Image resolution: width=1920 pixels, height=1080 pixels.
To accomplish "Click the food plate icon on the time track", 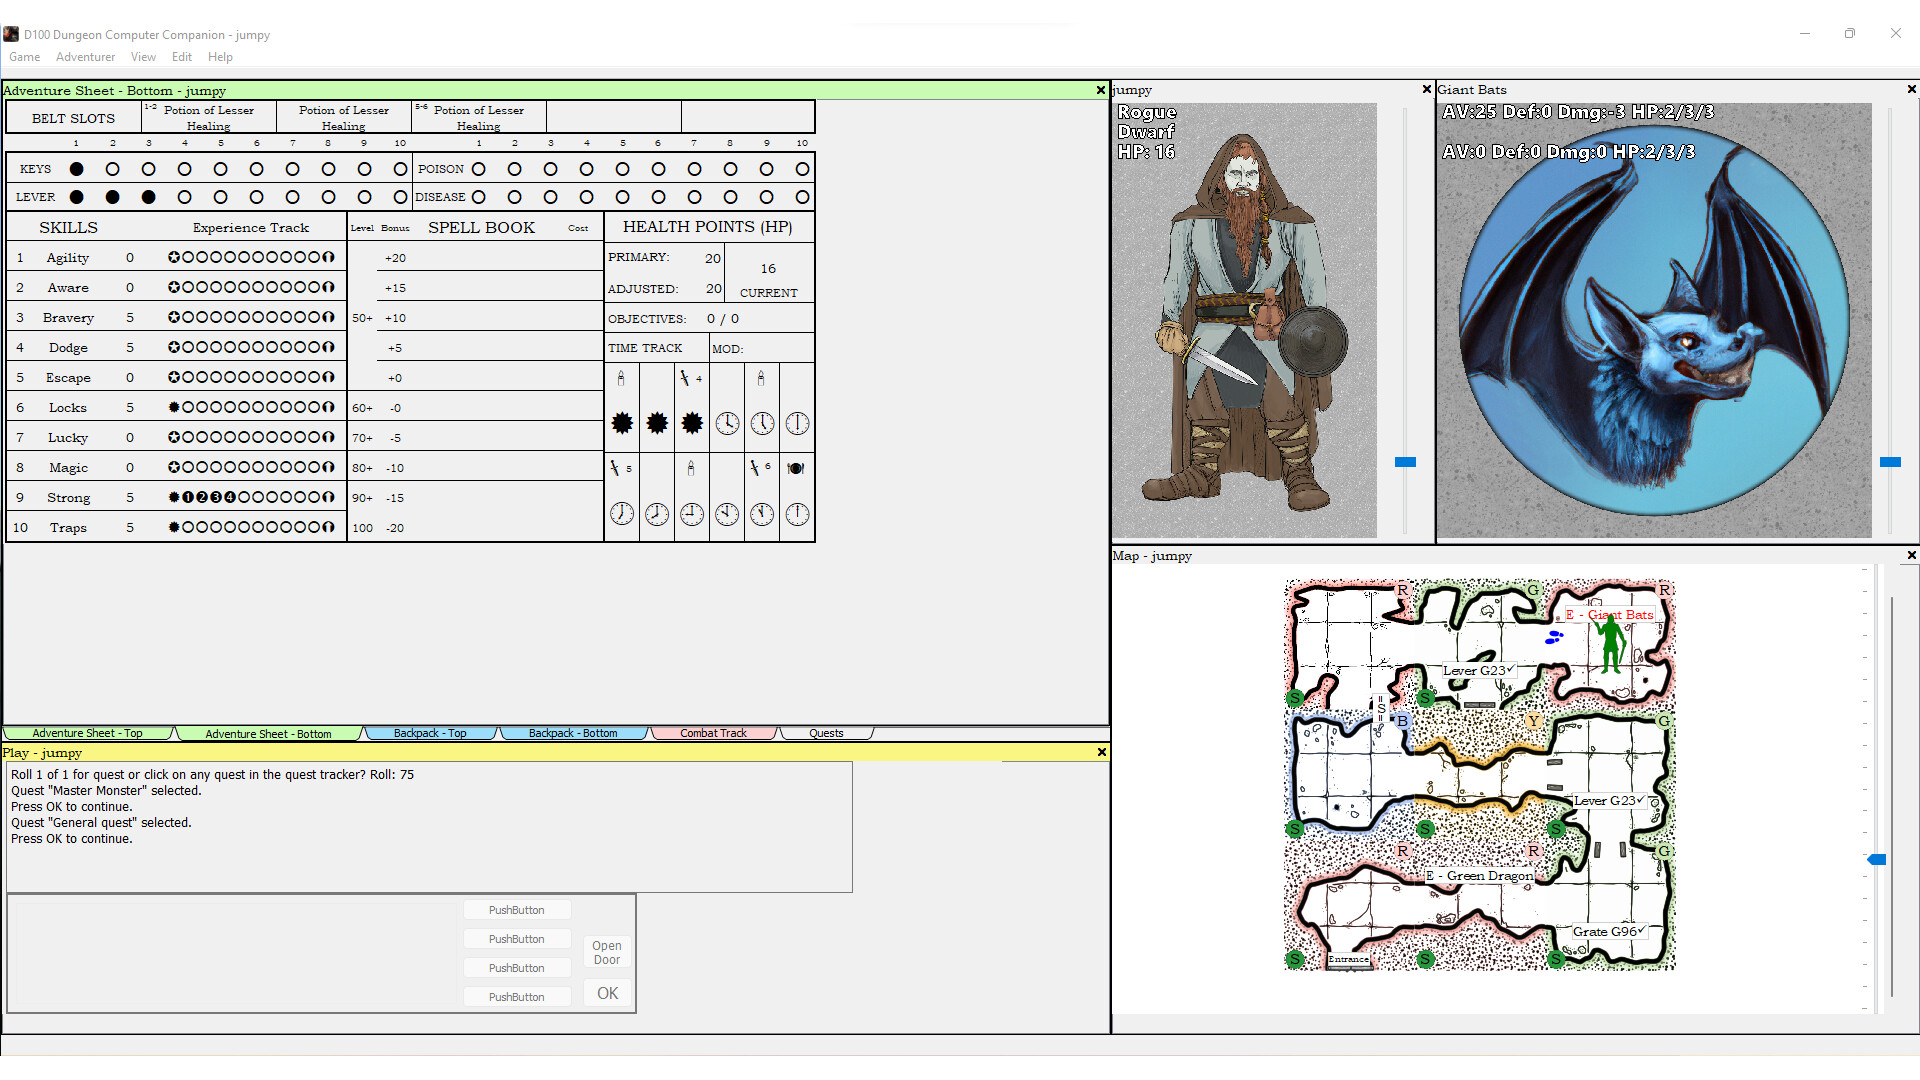I will point(796,467).
